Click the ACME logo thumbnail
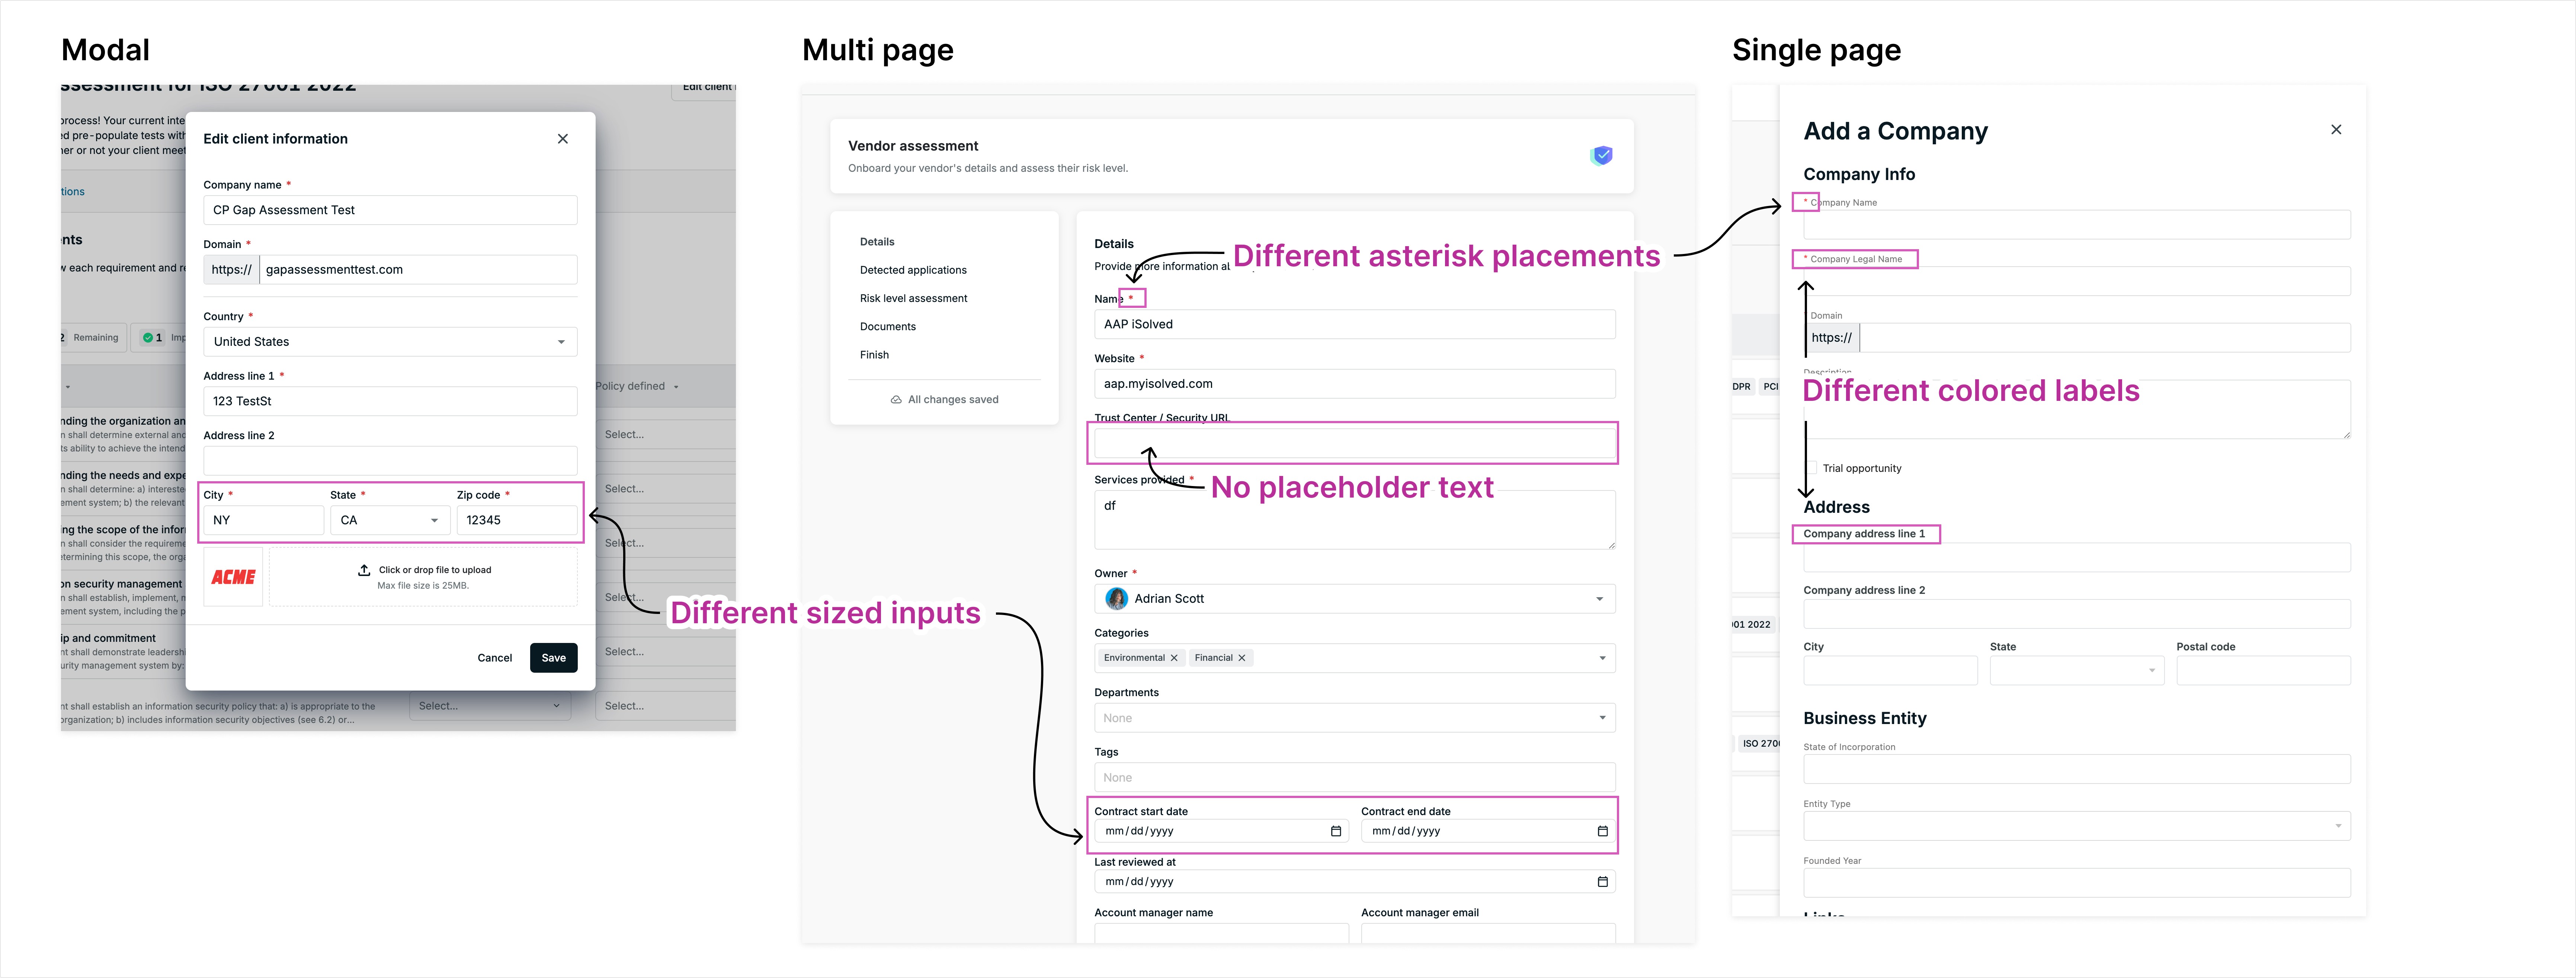The height and width of the screenshot is (978, 2576). tap(233, 577)
